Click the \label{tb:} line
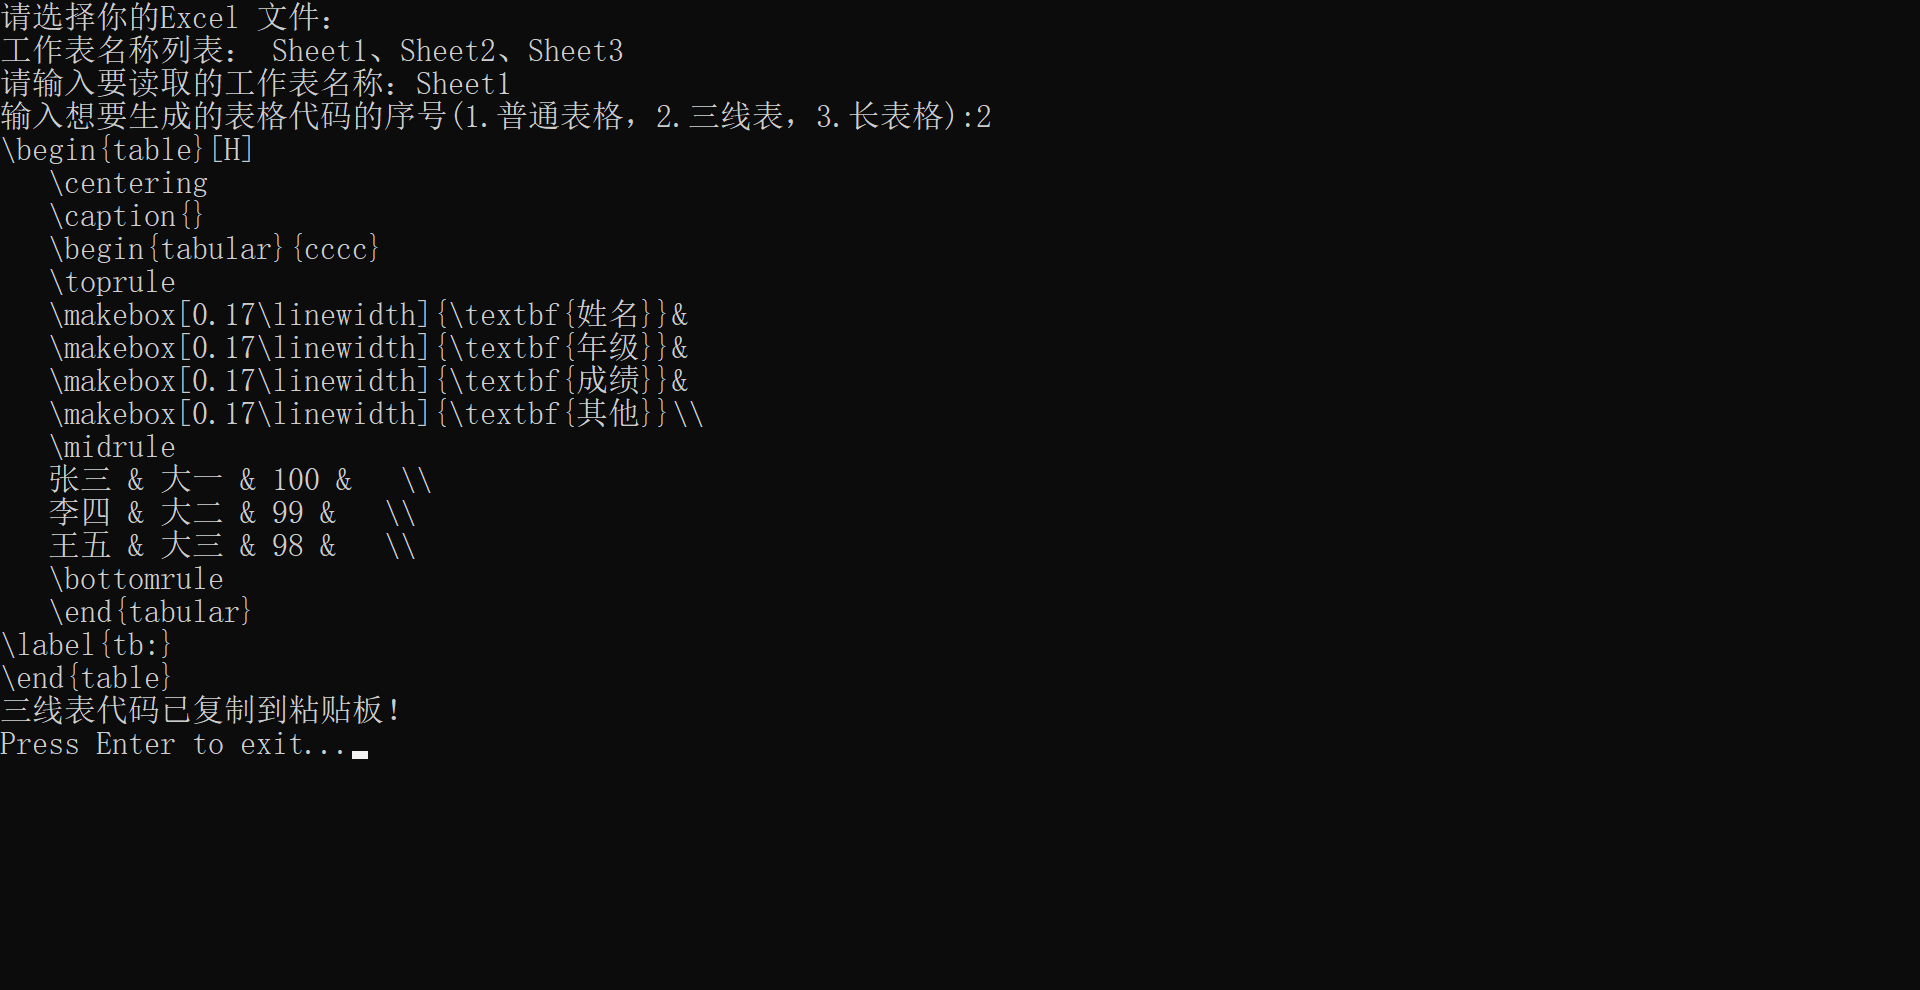Image resolution: width=1920 pixels, height=990 pixels. (x=86, y=645)
